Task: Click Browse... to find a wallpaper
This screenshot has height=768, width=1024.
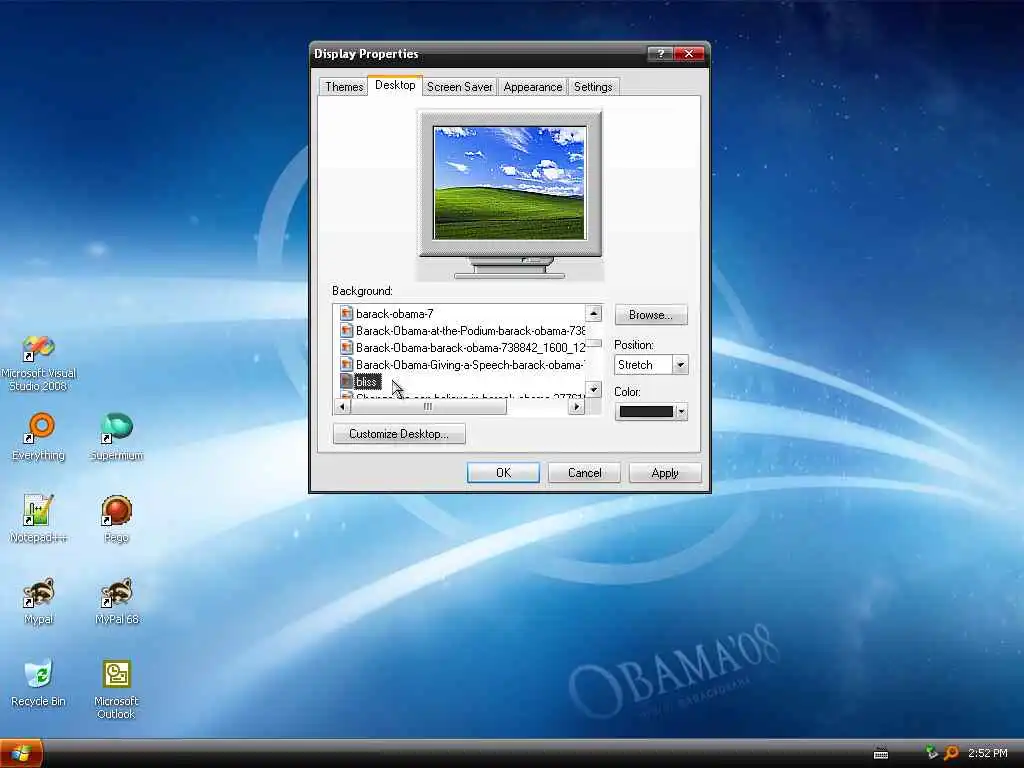Action: [x=650, y=315]
